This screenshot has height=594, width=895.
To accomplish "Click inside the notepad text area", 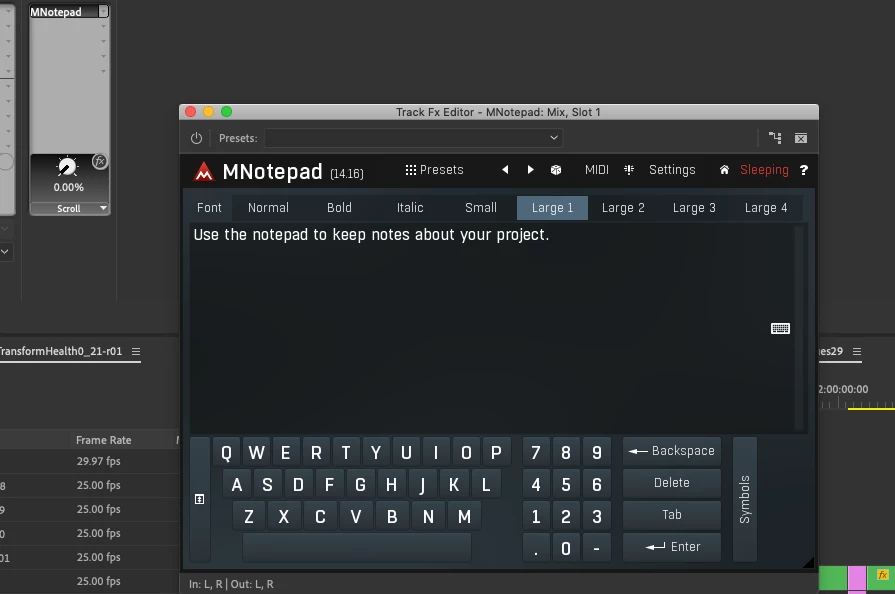I will pyautogui.click(x=491, y=328).
